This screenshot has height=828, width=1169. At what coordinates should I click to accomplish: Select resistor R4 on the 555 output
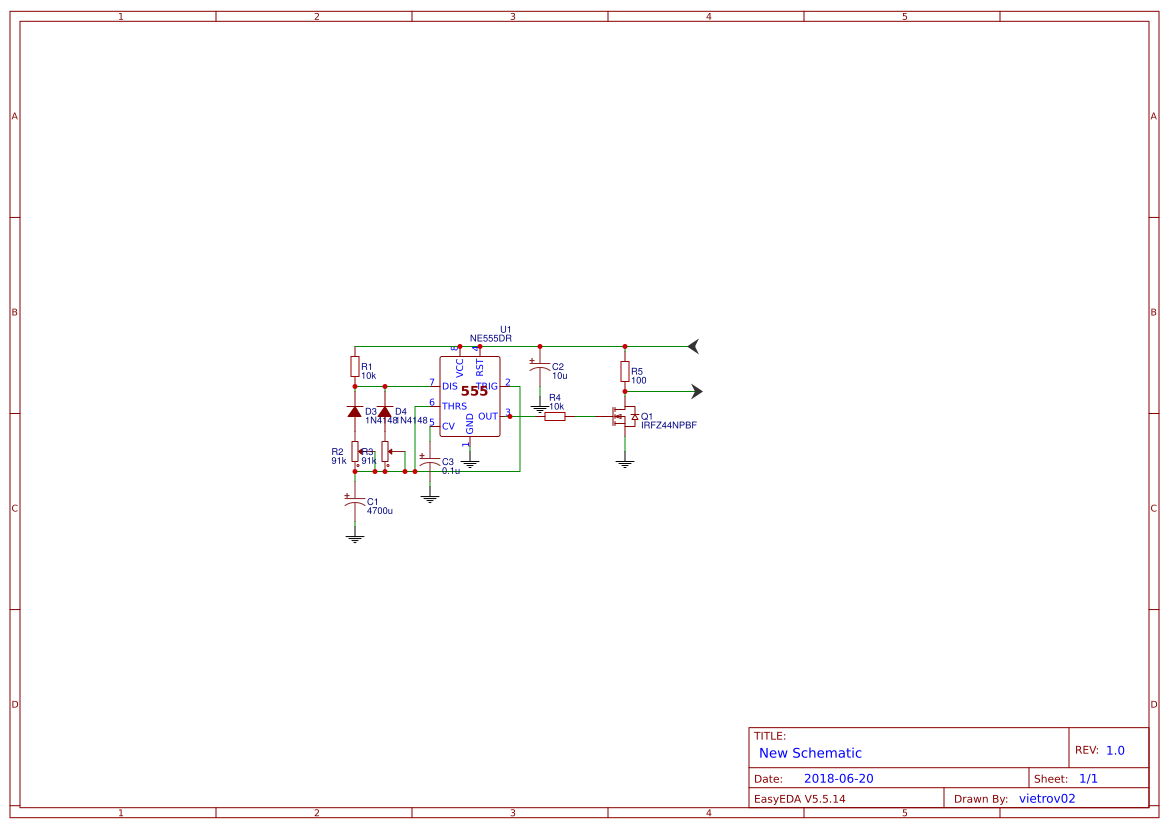click(555, 416)
